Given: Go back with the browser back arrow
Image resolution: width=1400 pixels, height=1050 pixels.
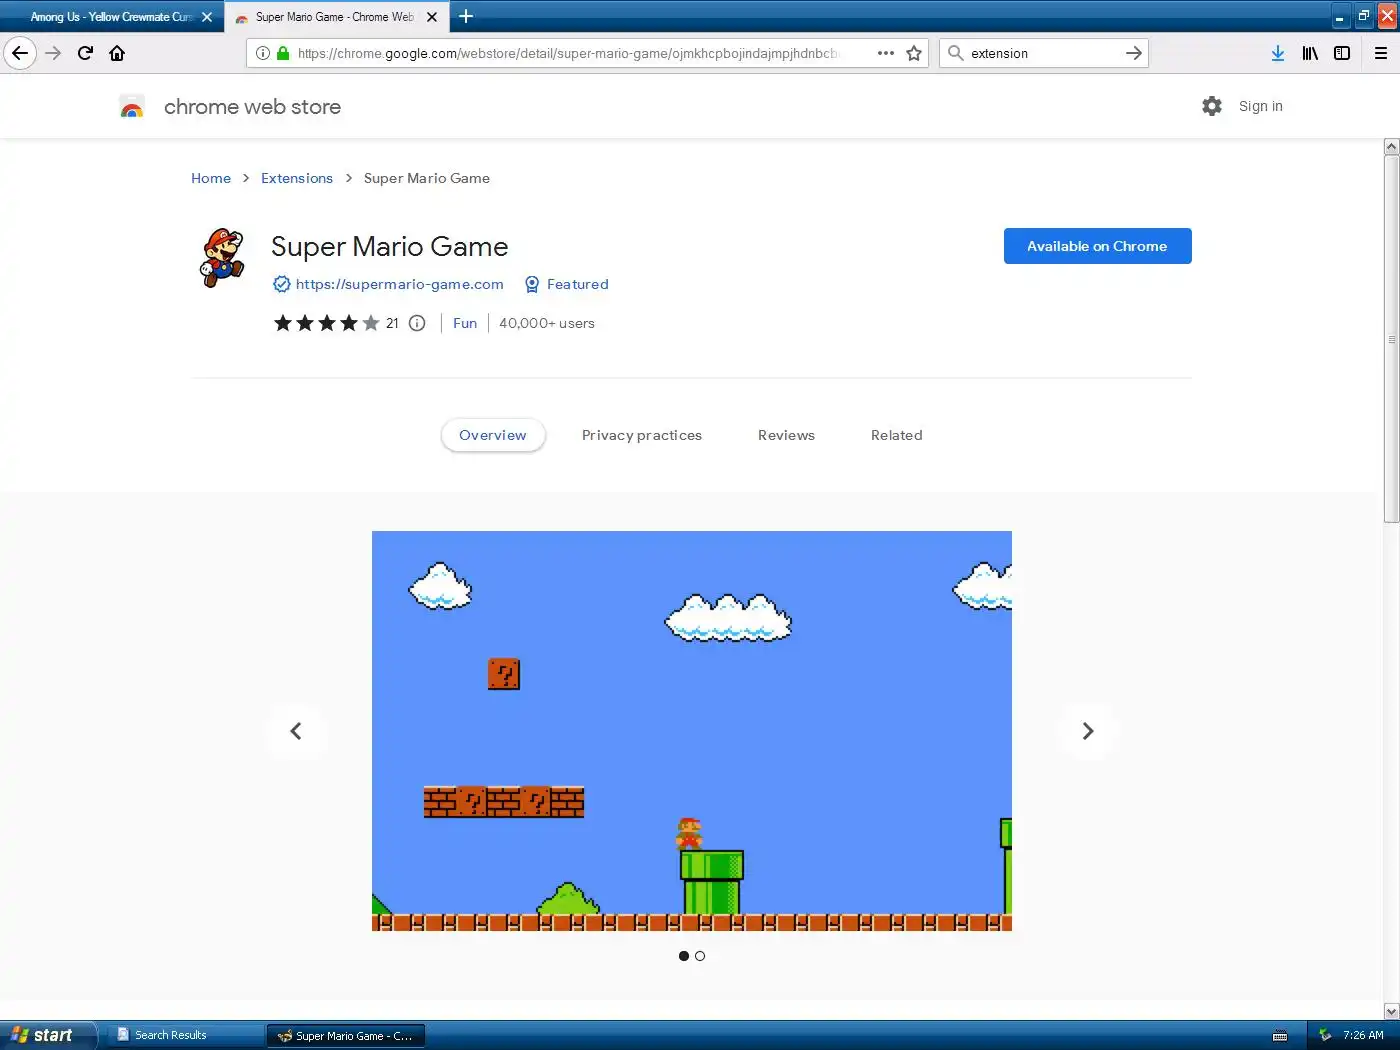Looking at the screenshot, I should (20, 53).
